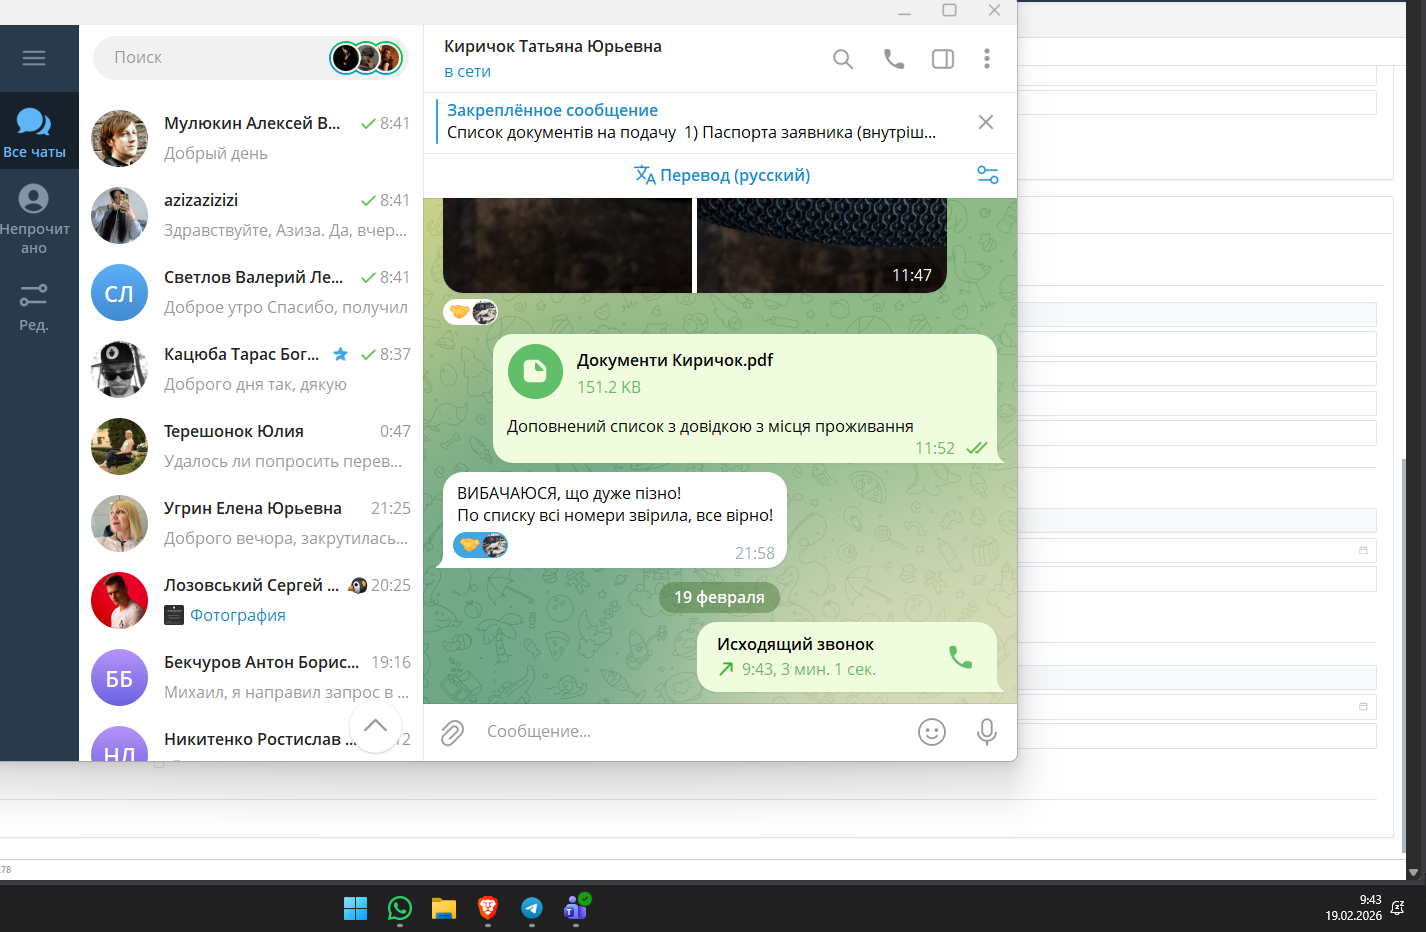Toggle the right info side panel

click(943, 59)
